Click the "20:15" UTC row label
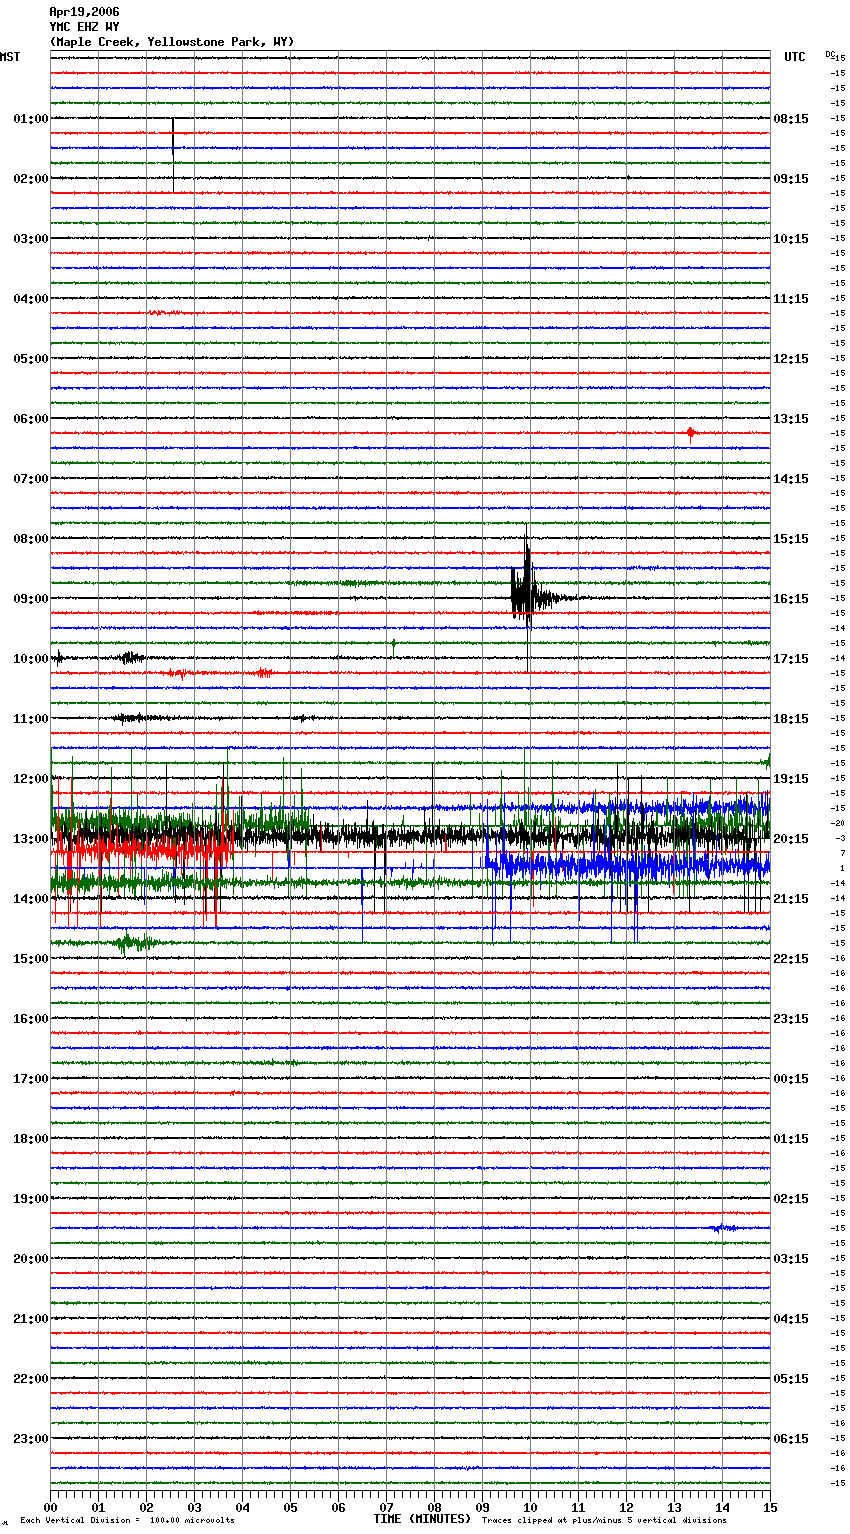Image resolution: width=850 pixels, height=1534 pixels. click(x=791, y=839)
